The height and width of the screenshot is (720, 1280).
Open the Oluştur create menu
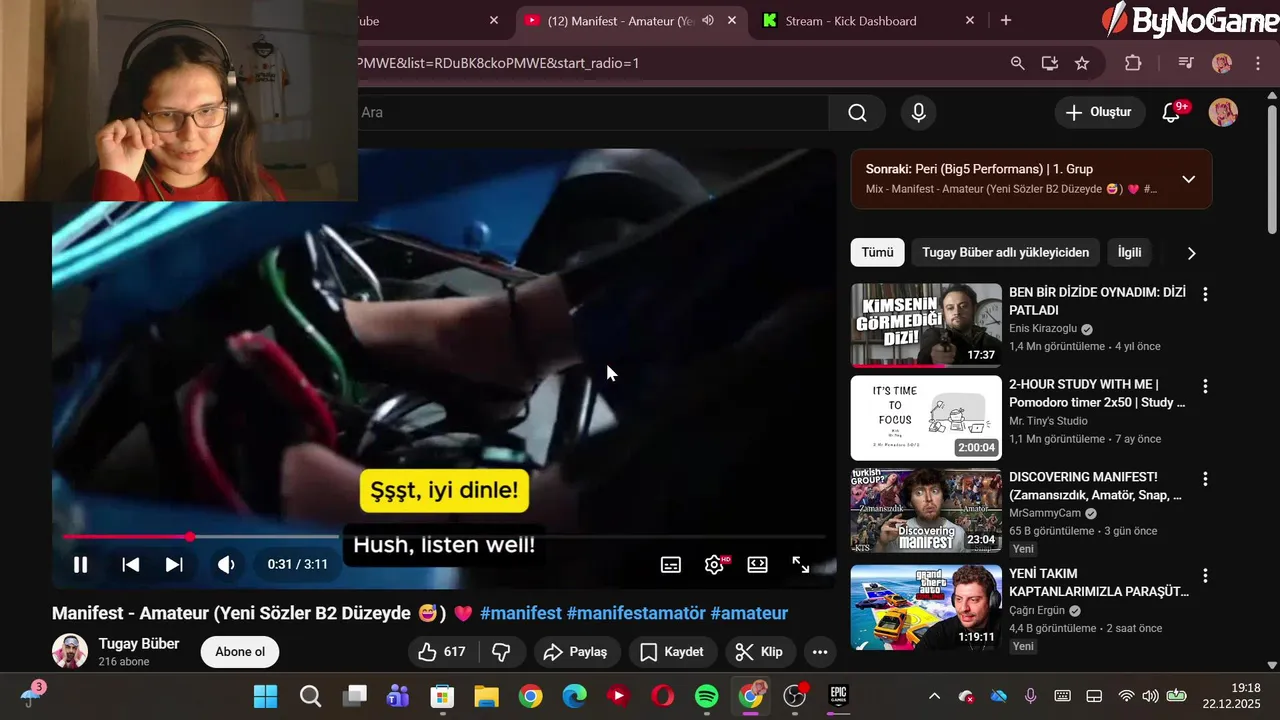[1100, 113]
